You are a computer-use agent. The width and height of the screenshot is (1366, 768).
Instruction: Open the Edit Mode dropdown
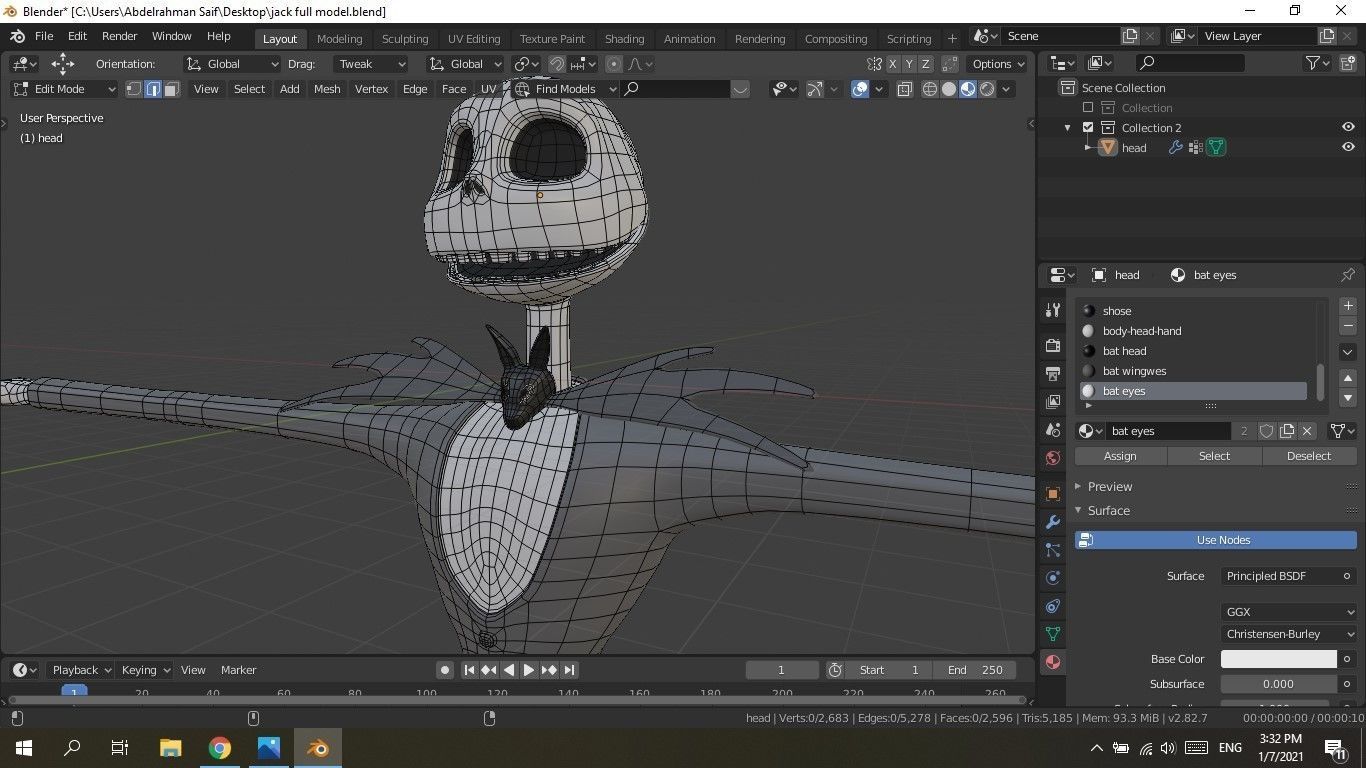pyautogui.click(x=64, y=89)
